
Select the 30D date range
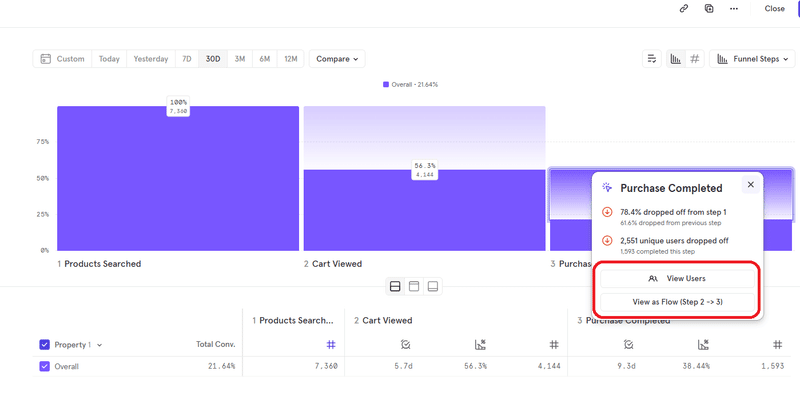(x=213, y=59)
